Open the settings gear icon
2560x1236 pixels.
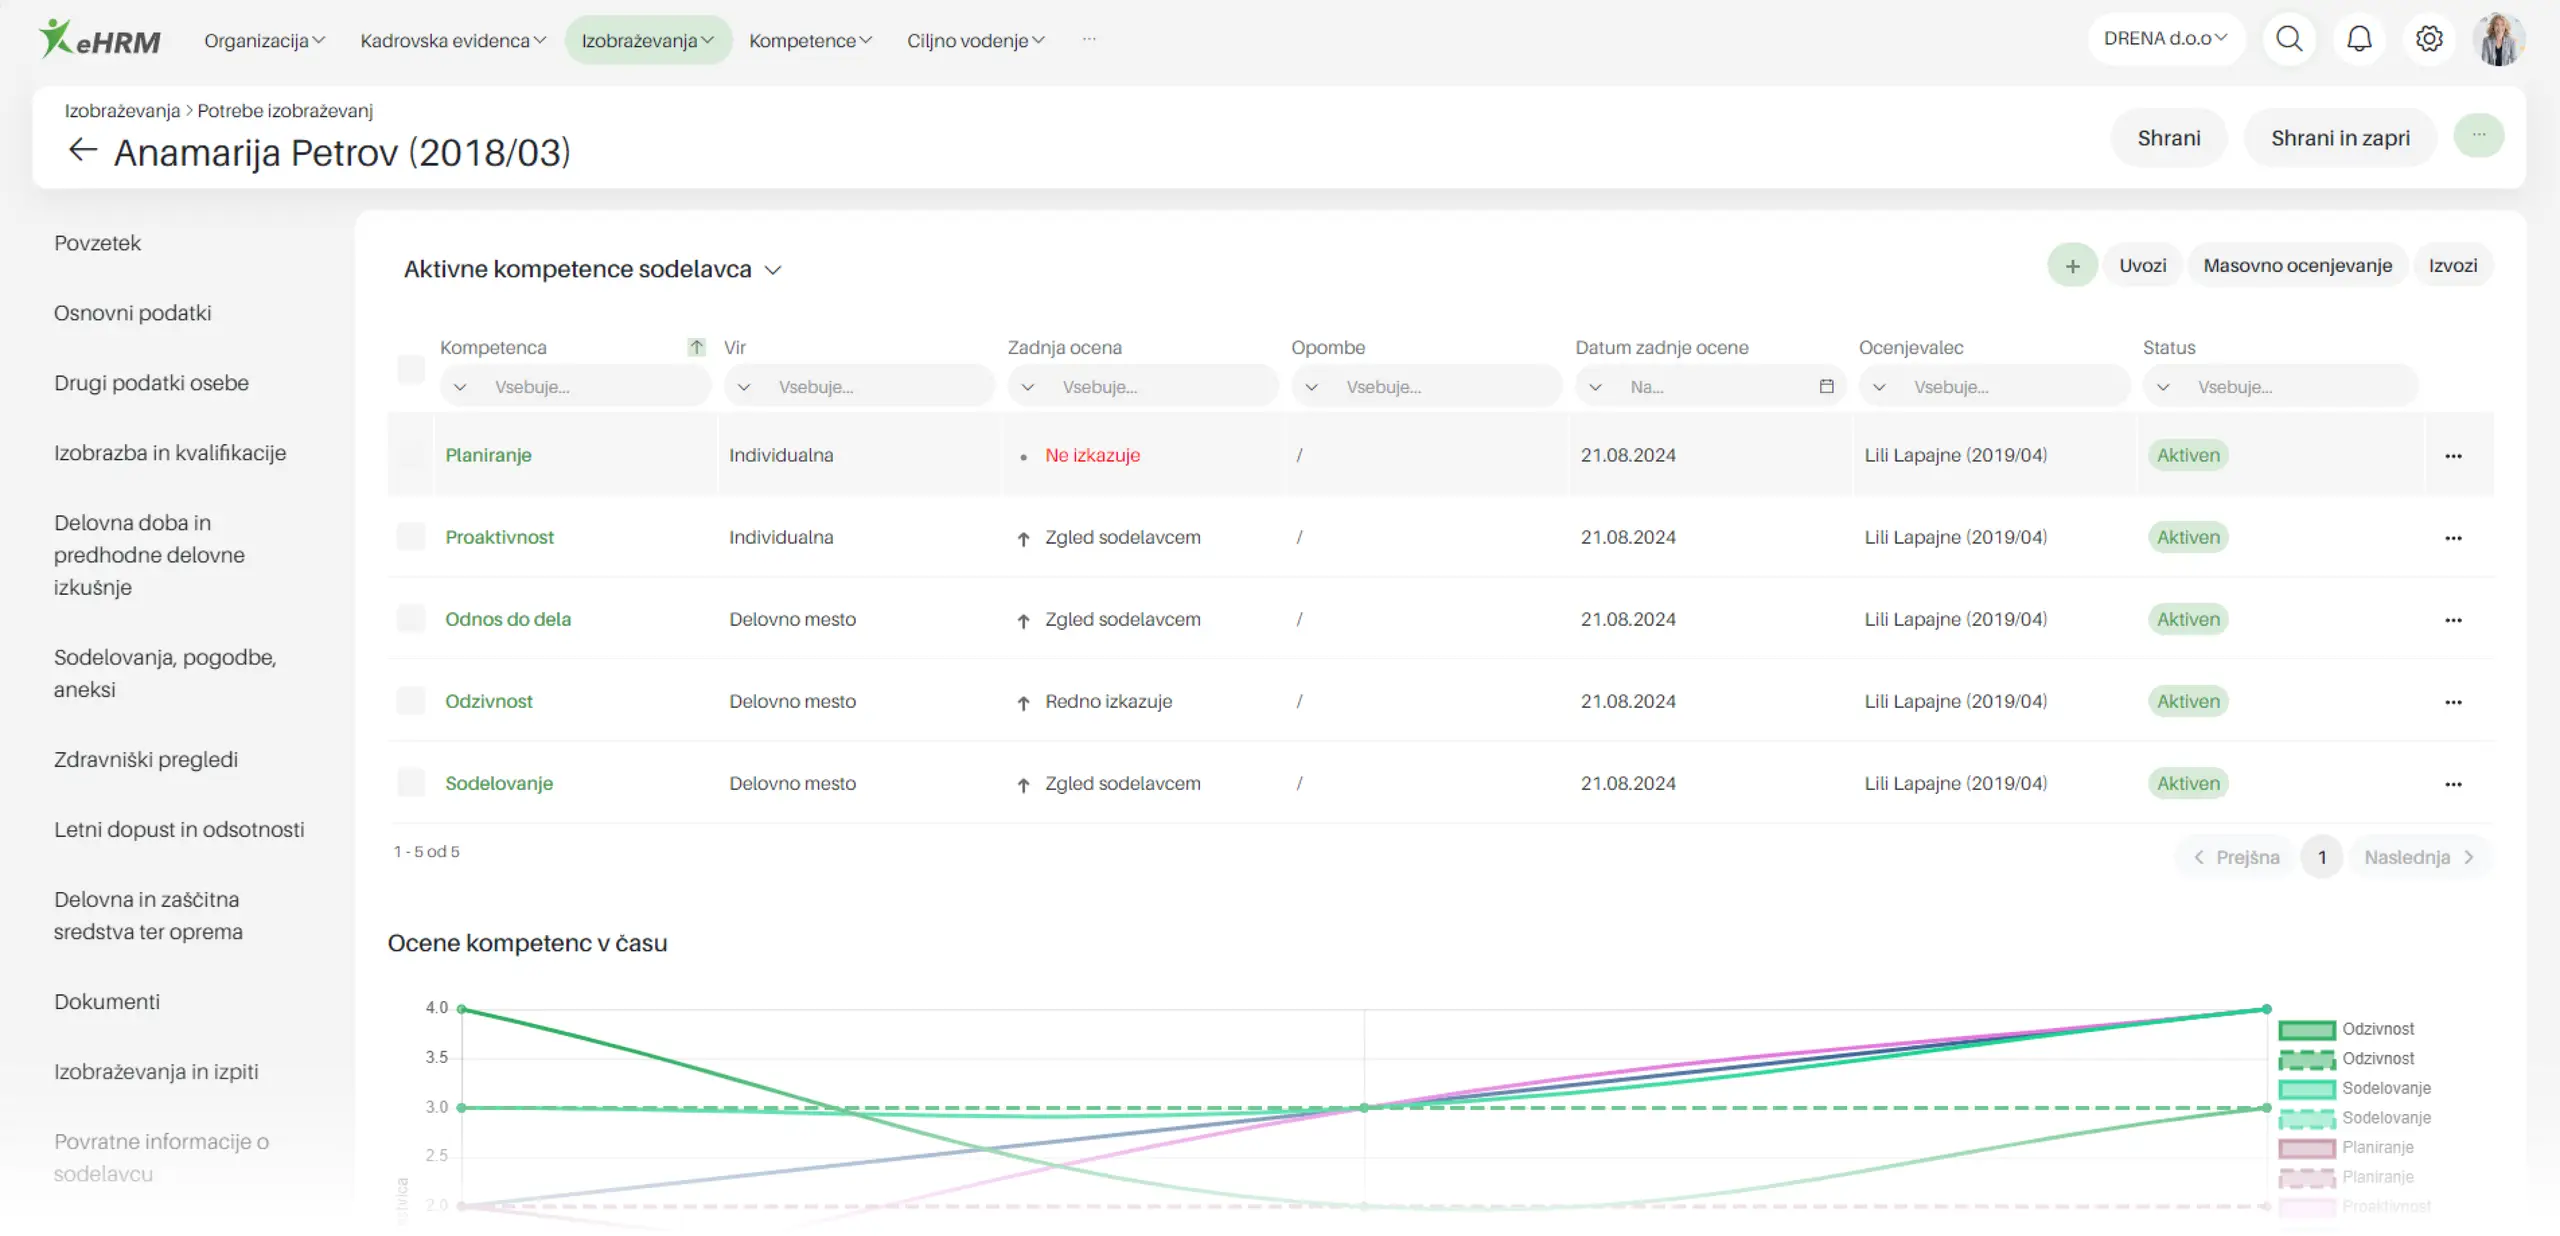click(2428, 40)
